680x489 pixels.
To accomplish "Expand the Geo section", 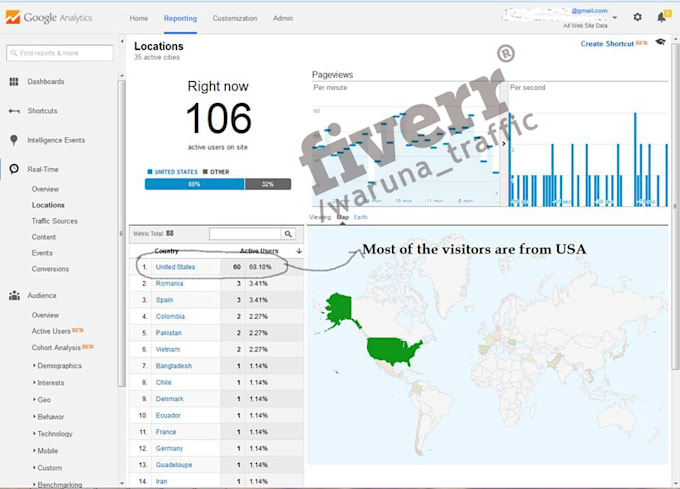I will click(42, 400).
